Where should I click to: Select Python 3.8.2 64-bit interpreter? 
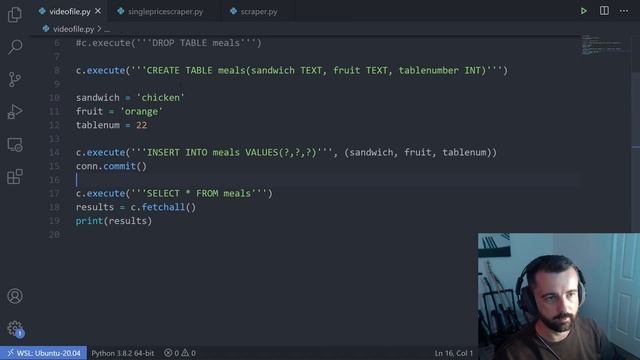(x=122, y=353)
